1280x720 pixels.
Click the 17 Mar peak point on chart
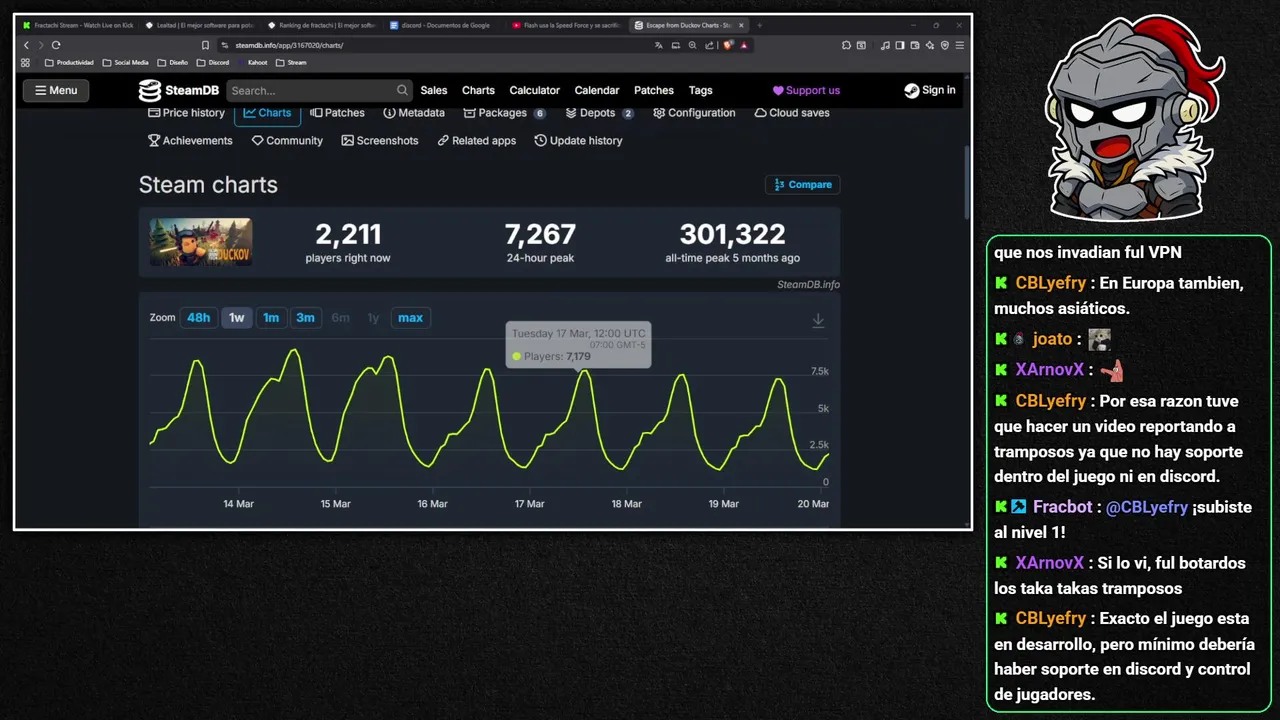[583, 371]
